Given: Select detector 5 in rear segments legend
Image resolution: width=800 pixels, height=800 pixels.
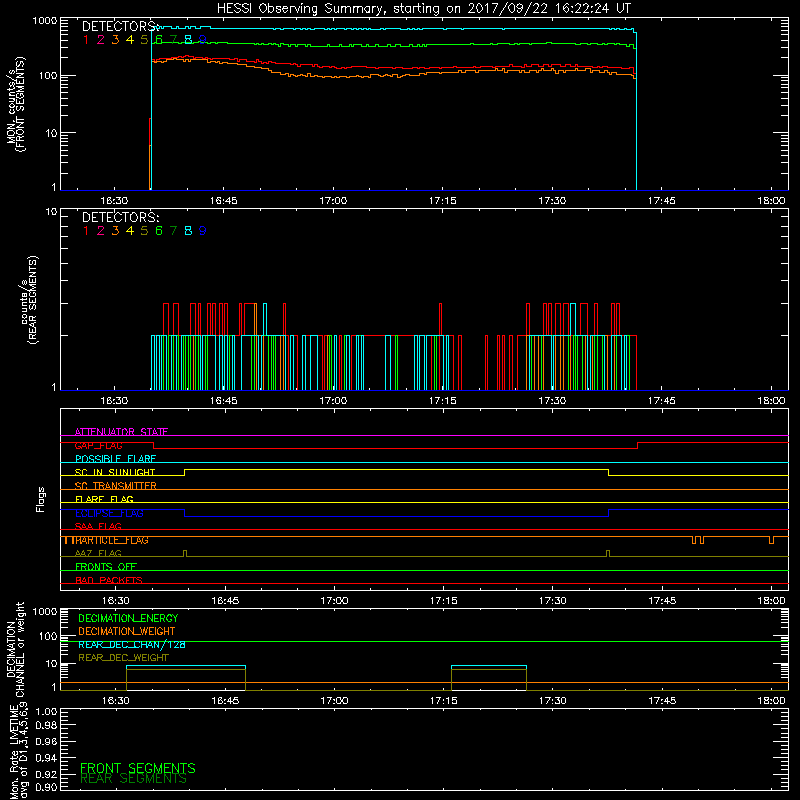Looking at the screenshot, I should point(144,231).
